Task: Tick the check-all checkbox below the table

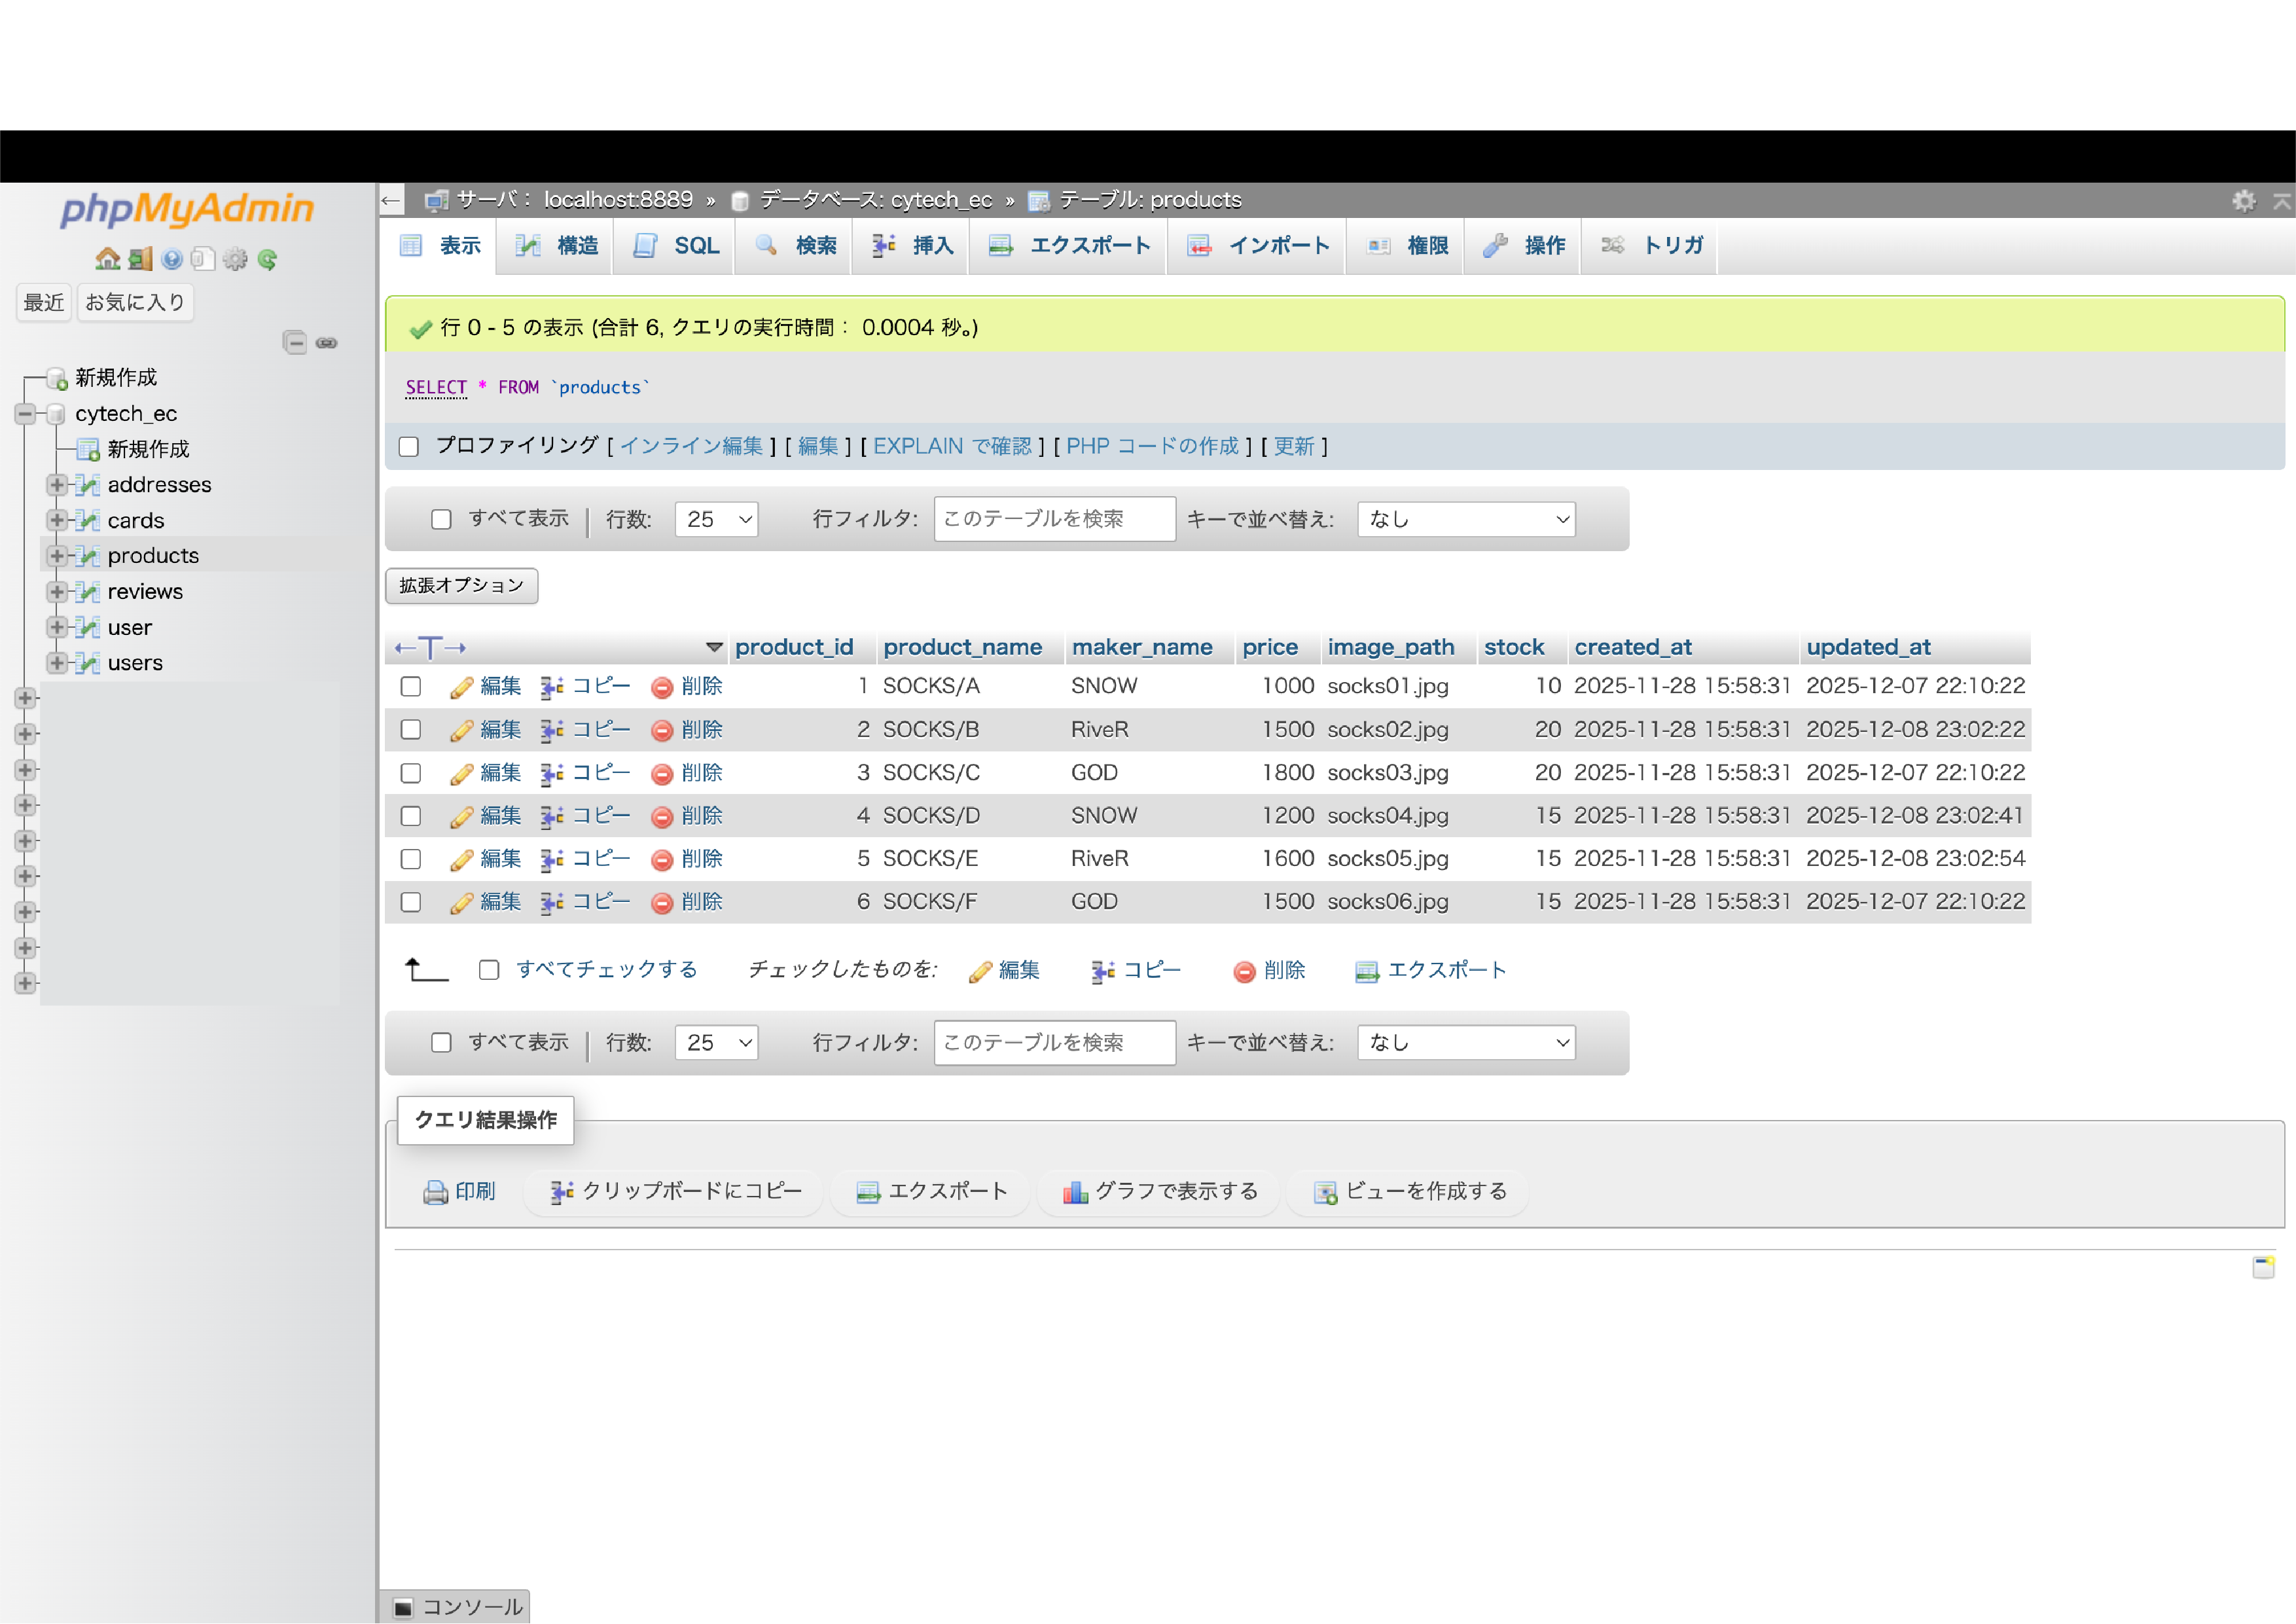Action: [489, 970]
